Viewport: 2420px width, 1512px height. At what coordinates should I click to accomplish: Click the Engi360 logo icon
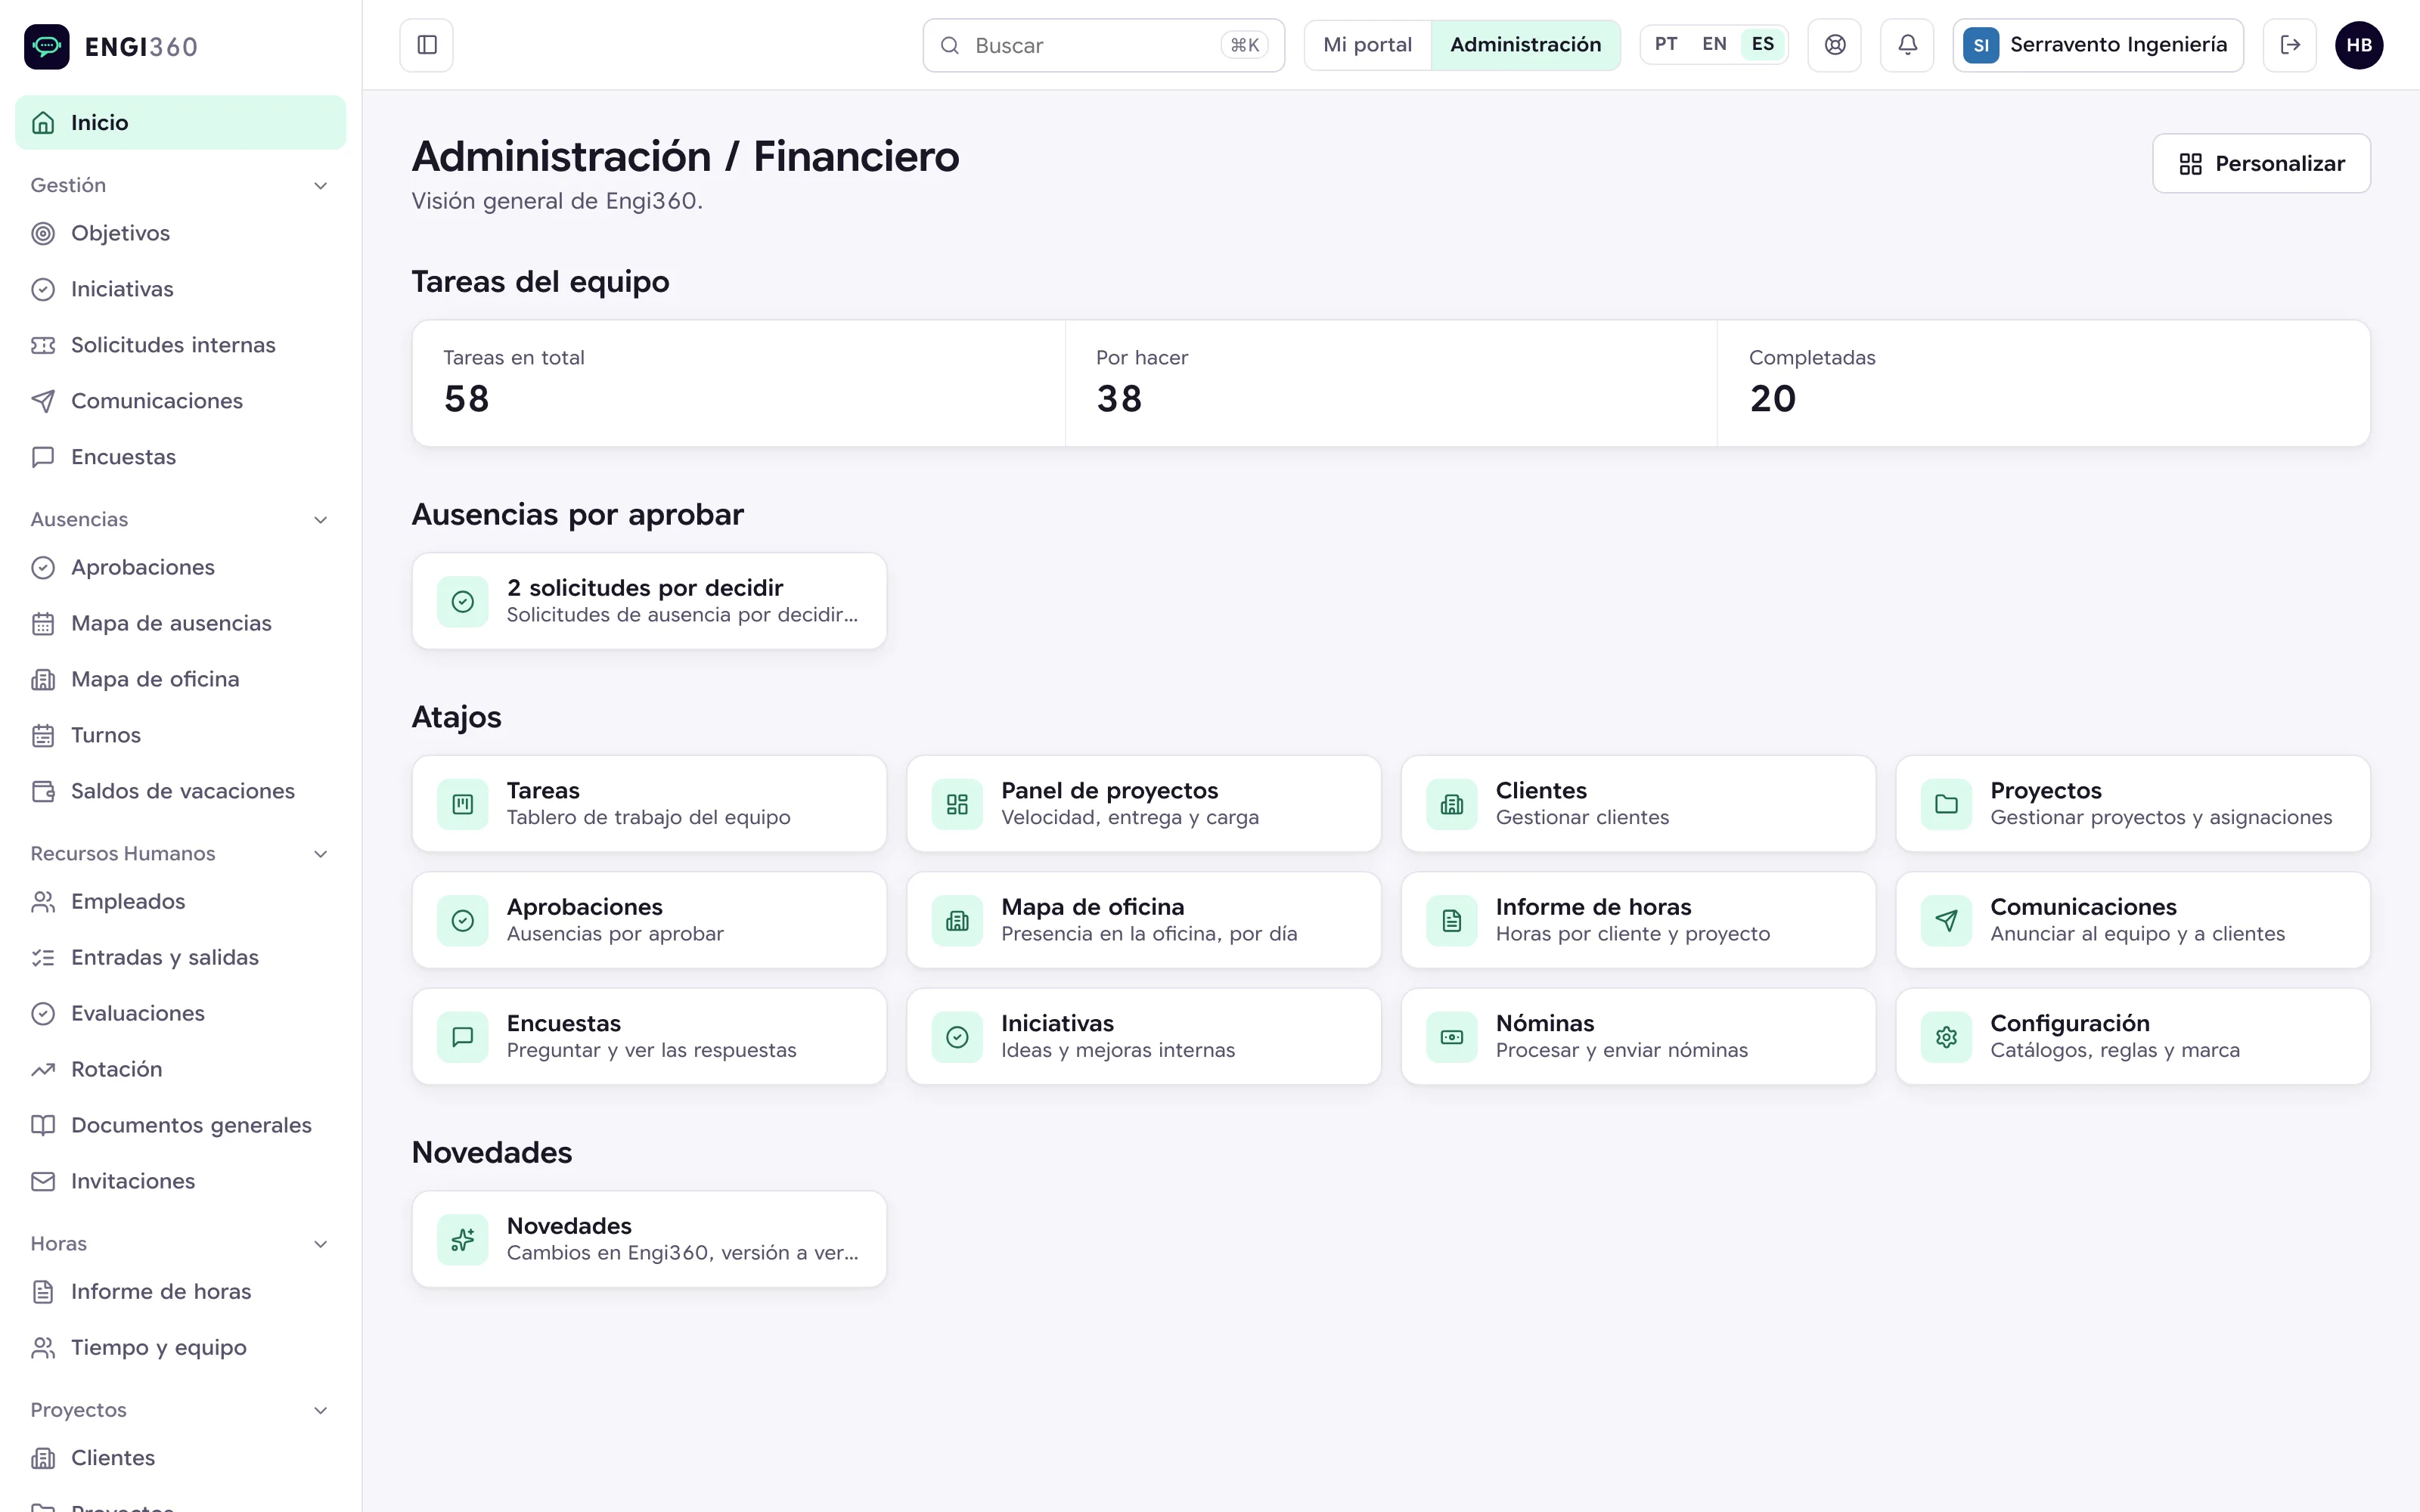(47, 46)
